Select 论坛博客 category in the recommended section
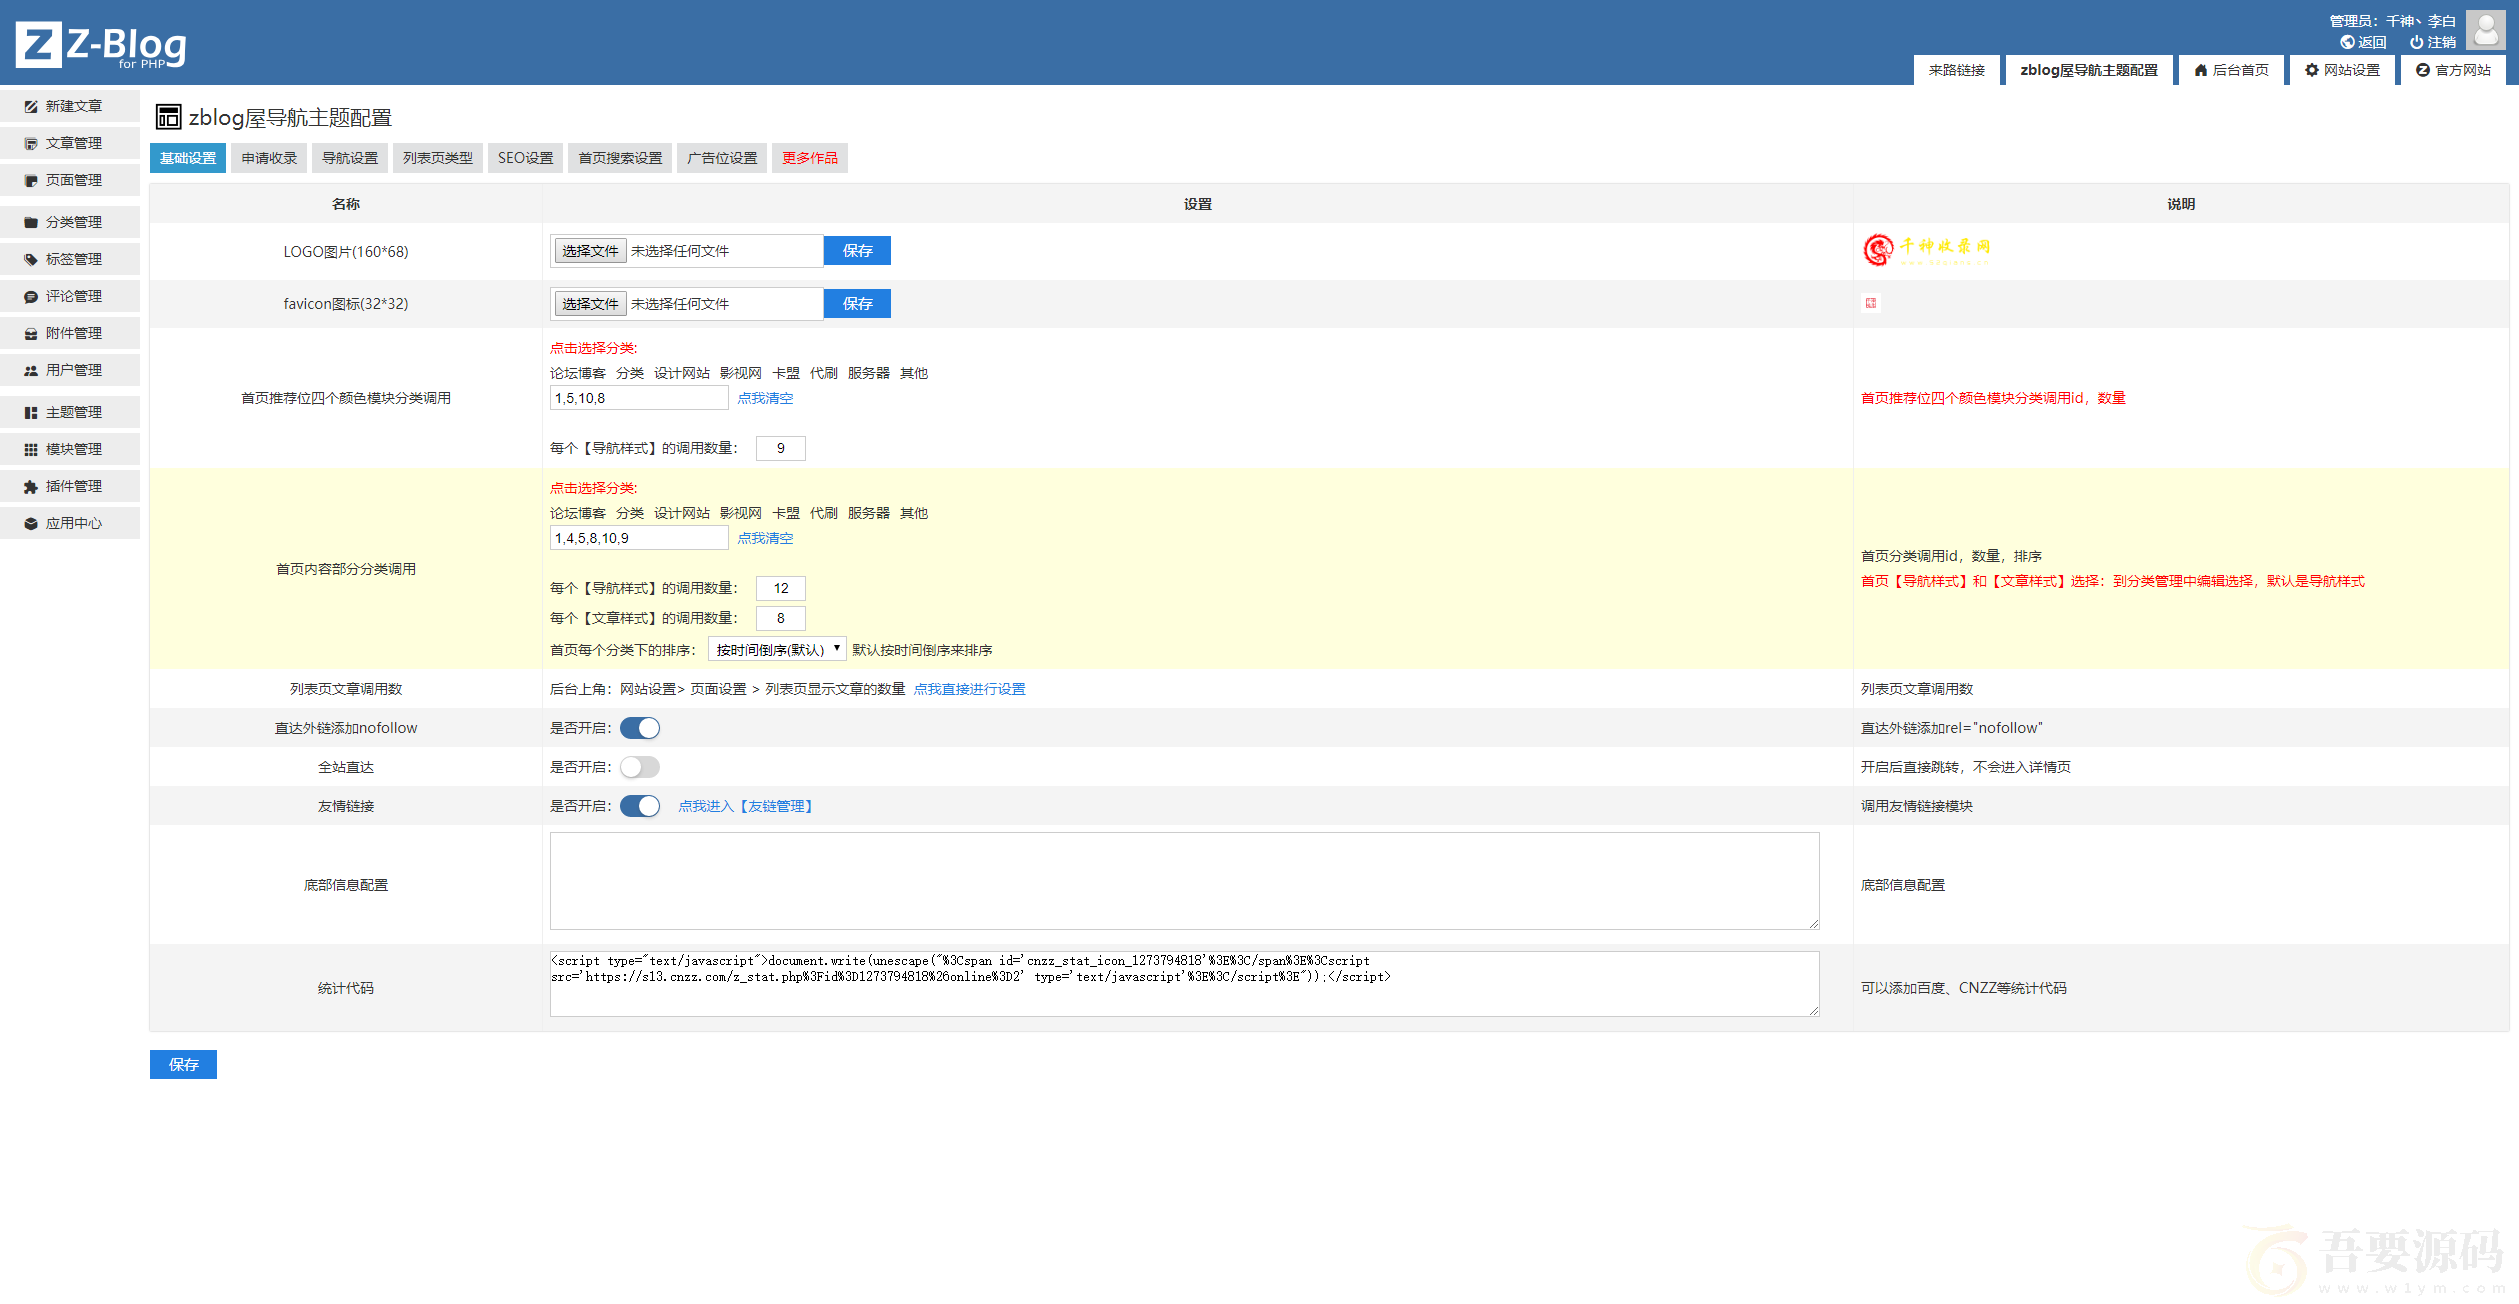The width and height of the screenshot is (2519, 1304). tap(578, 373)
